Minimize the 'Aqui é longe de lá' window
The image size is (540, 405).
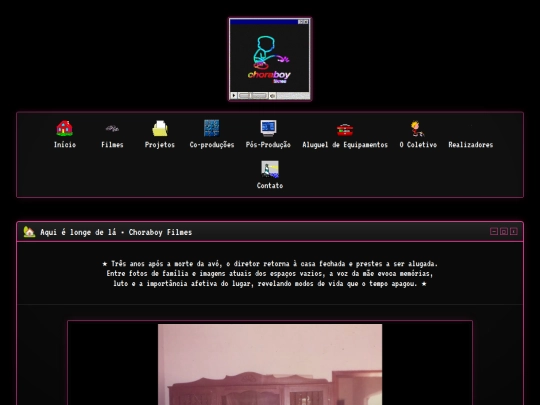(x=494, y=231)
